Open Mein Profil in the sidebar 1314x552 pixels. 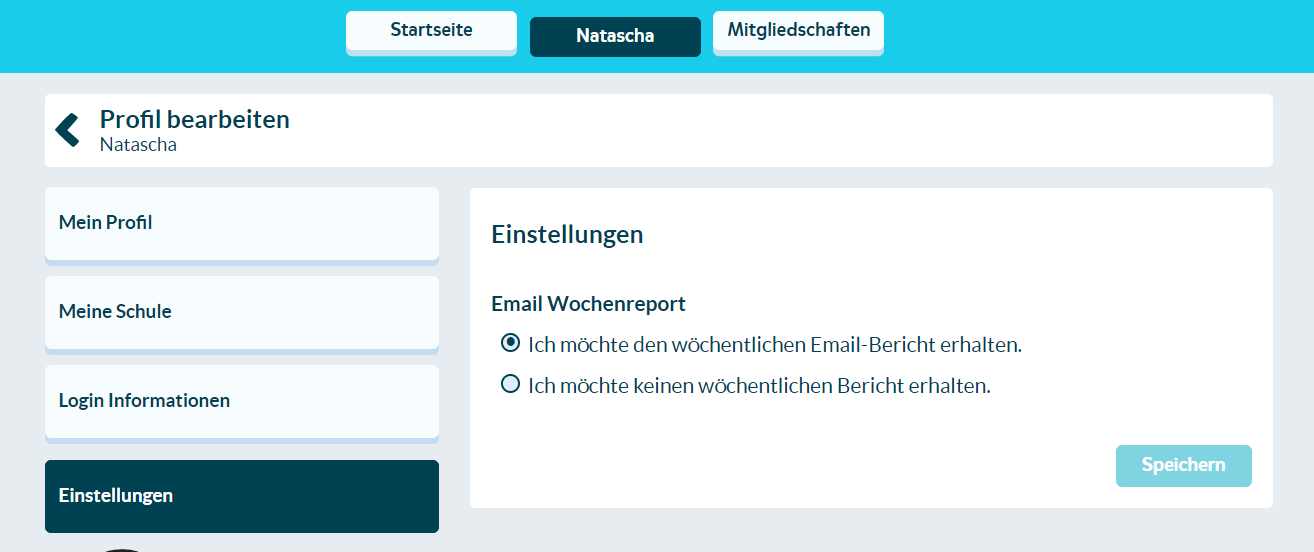coord(241,222)
